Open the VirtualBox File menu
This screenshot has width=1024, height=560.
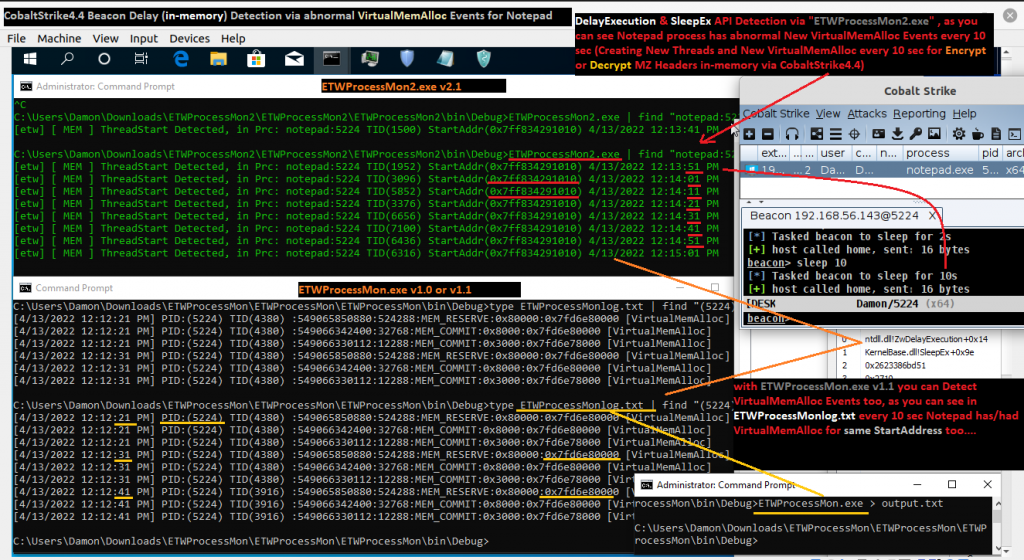tap(16, 39)
